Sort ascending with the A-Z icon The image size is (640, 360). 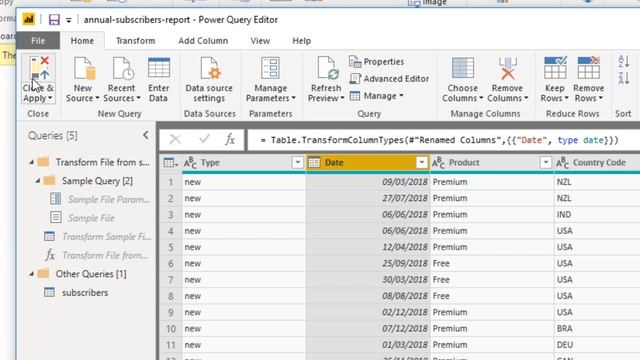624,62
